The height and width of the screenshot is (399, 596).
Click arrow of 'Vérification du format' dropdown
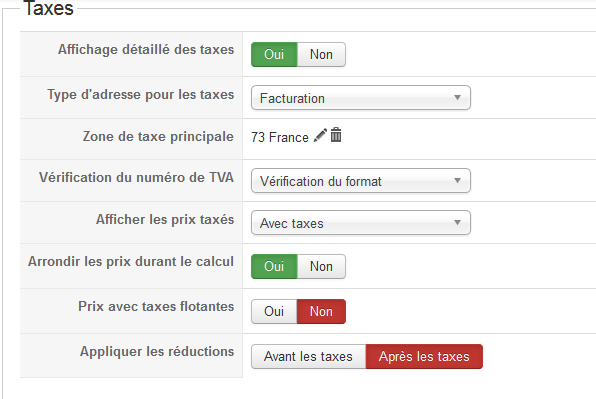coord(458,180)
